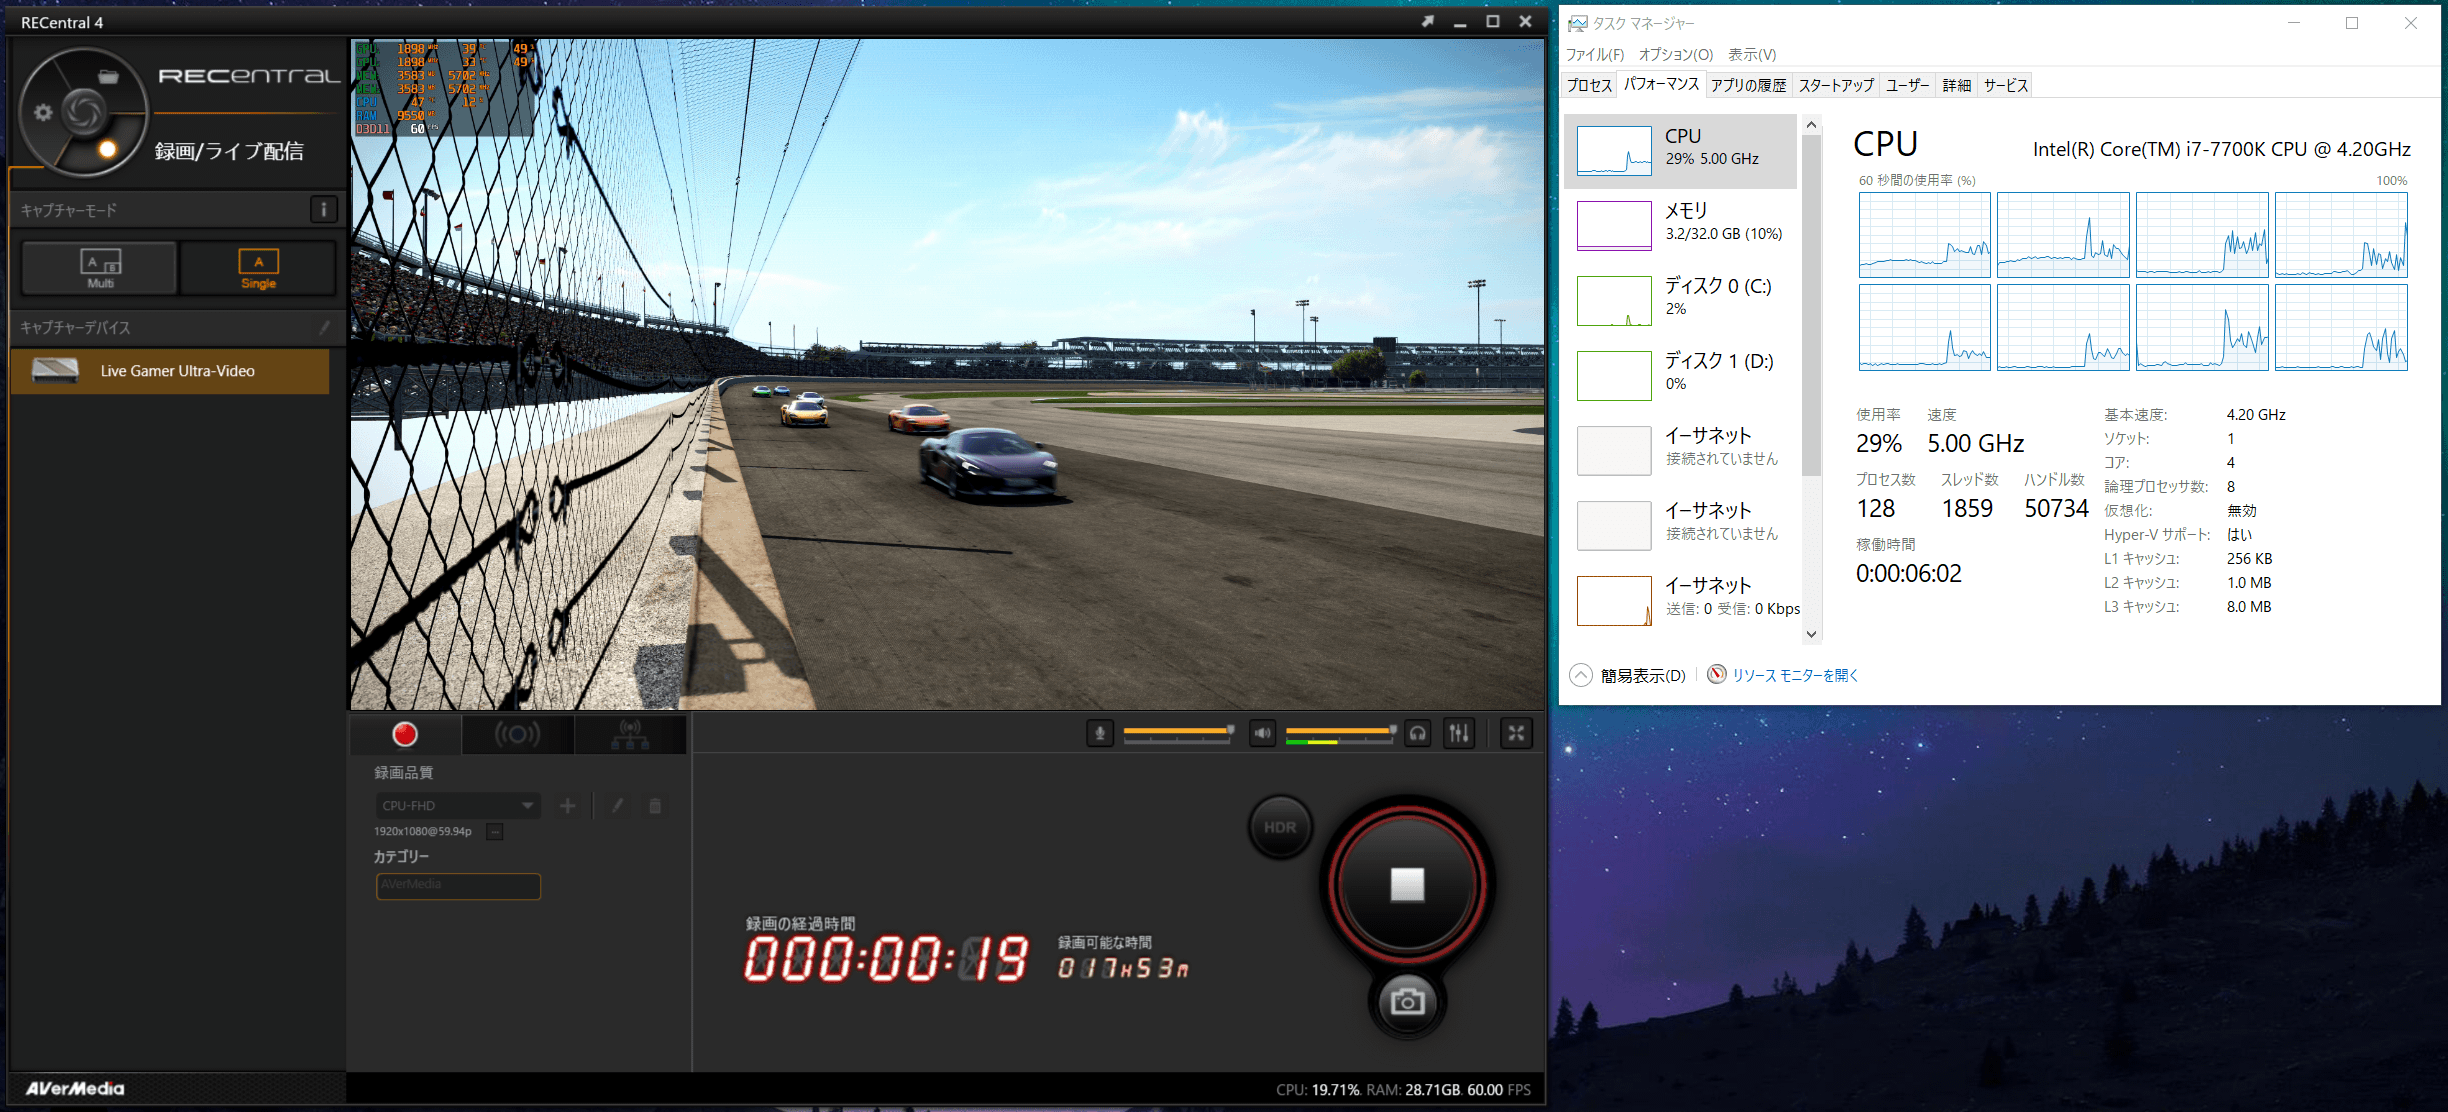
Task: Select Live Gamer Ultra-Video device
Action: 170,371
